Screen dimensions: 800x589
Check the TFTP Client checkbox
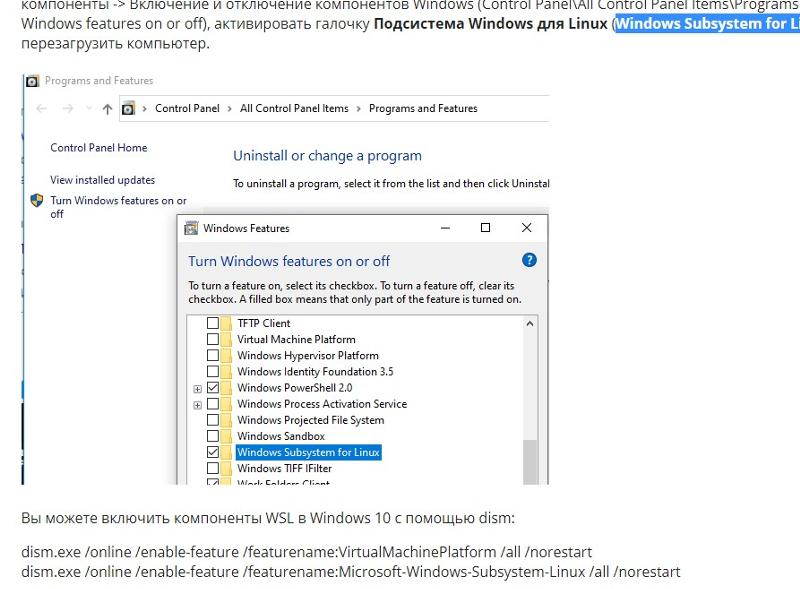click(x=213, y=323)
